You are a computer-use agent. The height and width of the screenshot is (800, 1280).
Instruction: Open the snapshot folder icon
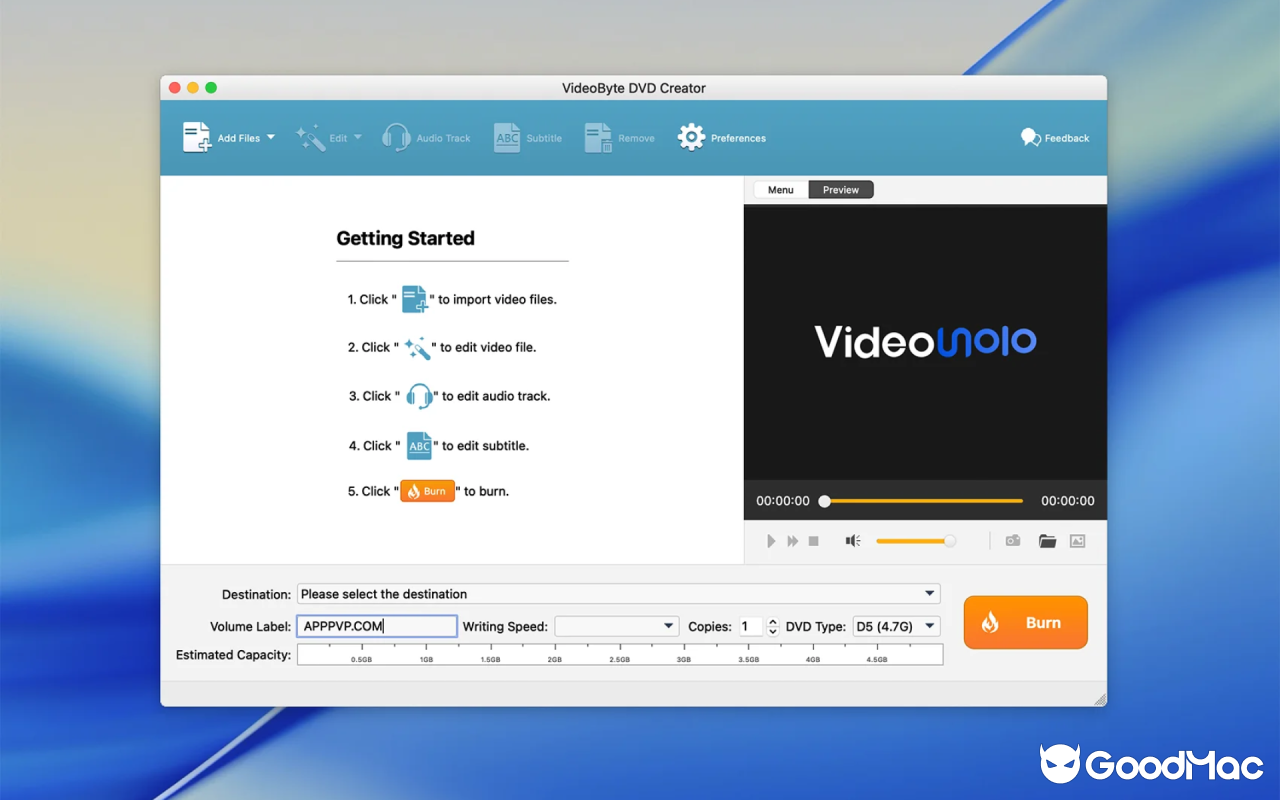coord(1046,540)
